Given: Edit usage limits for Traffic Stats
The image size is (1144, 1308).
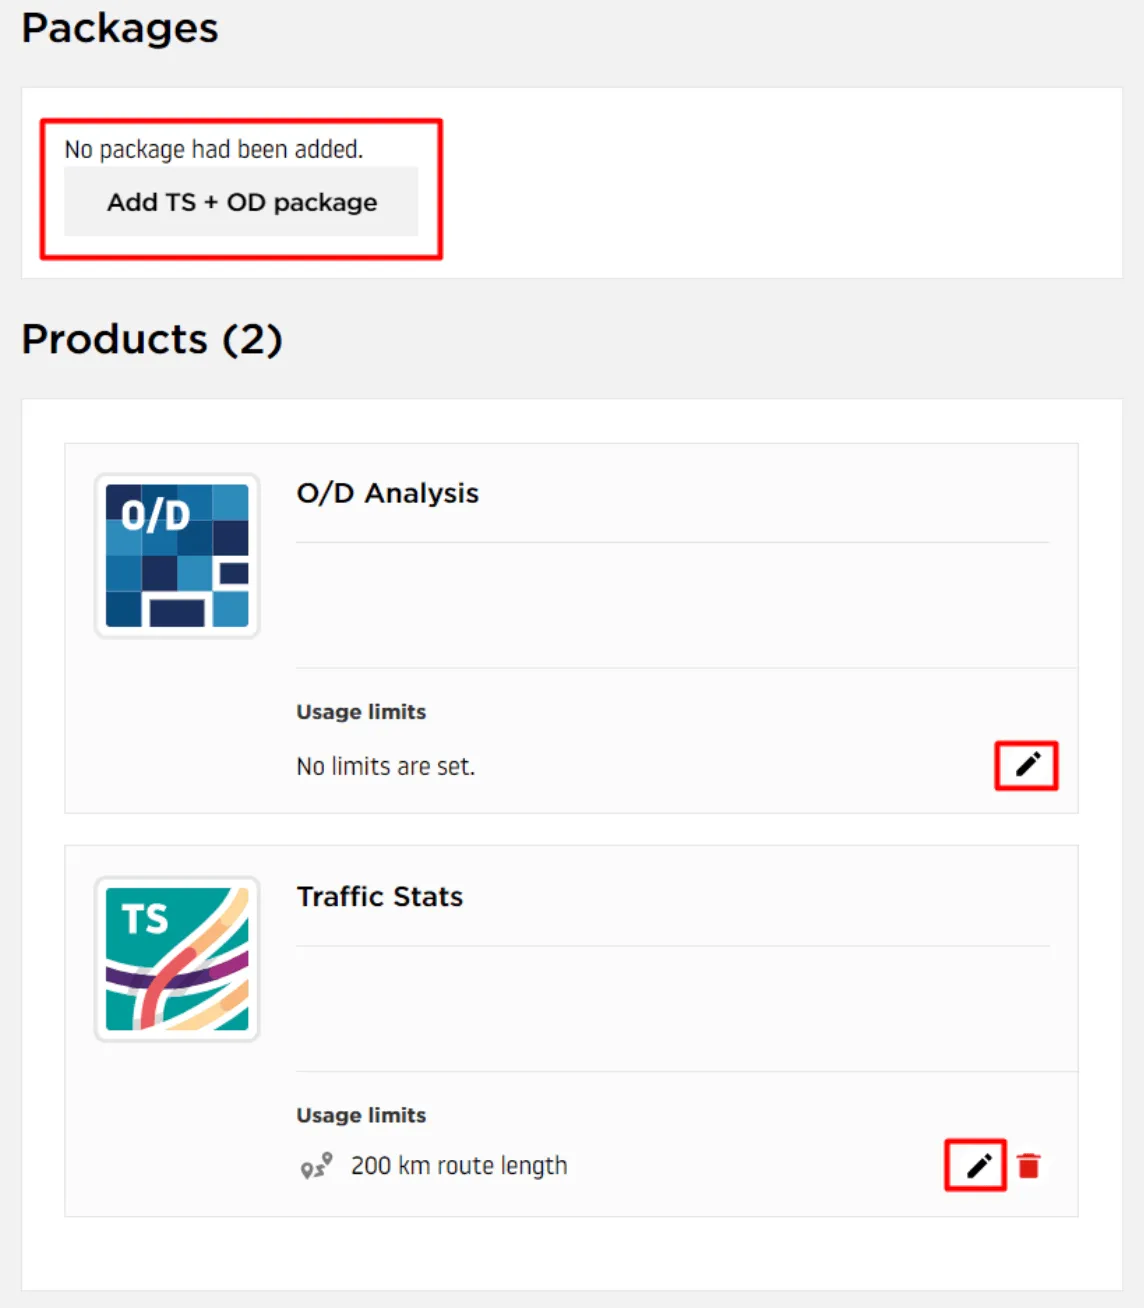Looking at the screenshot, I should (x=978, y=1165).
